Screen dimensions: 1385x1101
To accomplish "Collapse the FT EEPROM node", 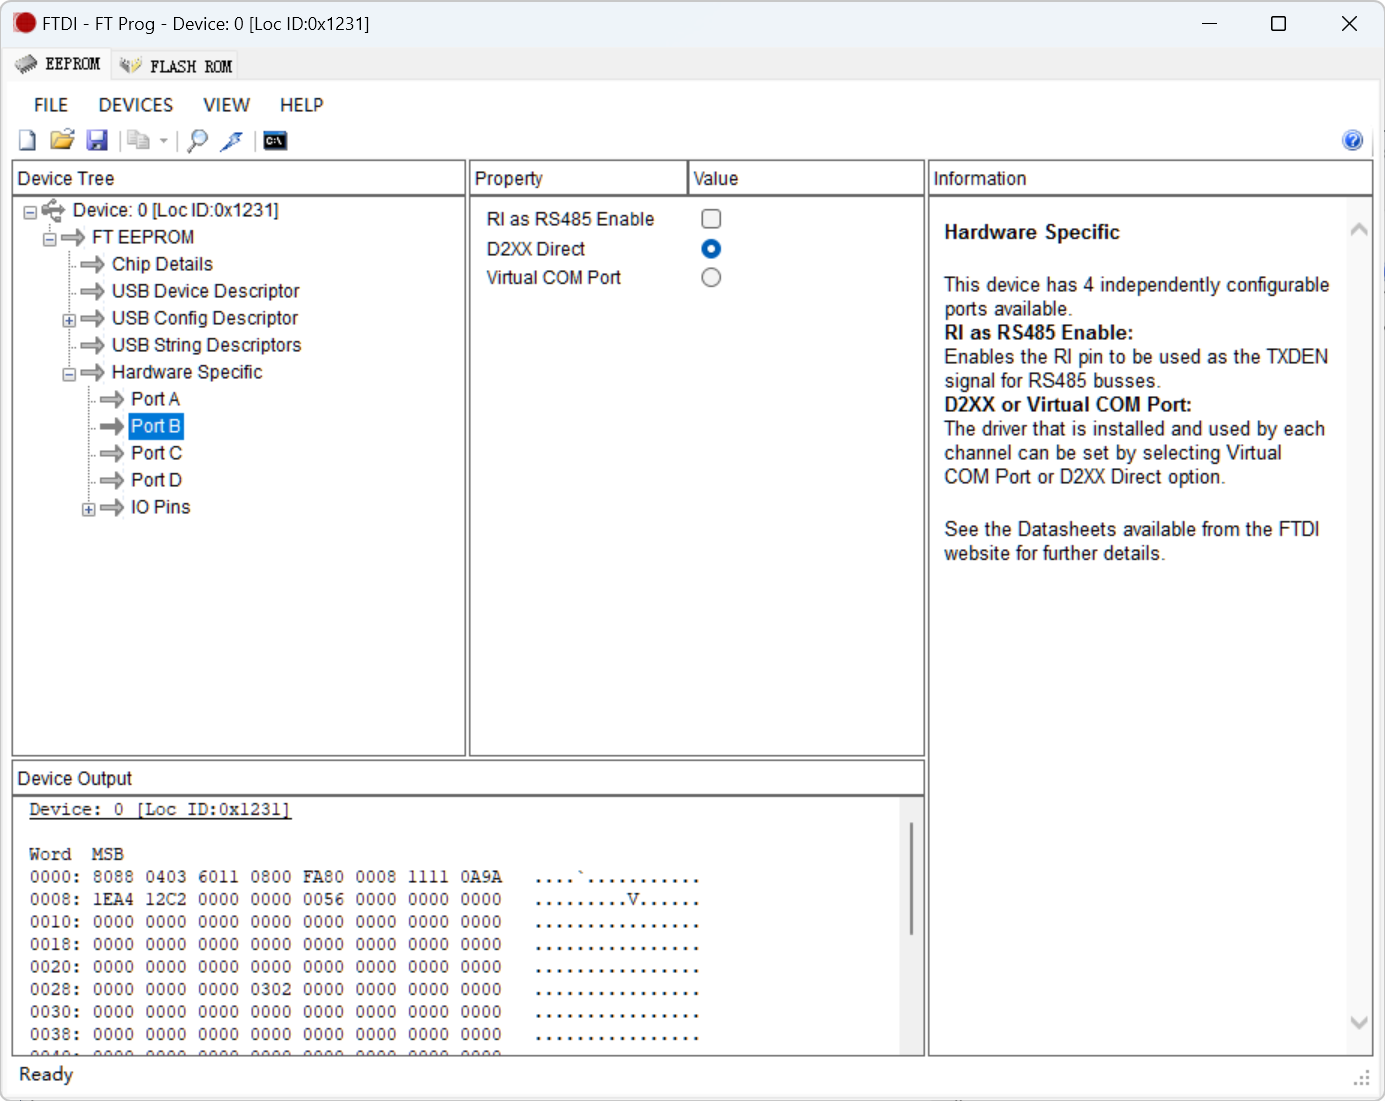I will click(49, 239).
